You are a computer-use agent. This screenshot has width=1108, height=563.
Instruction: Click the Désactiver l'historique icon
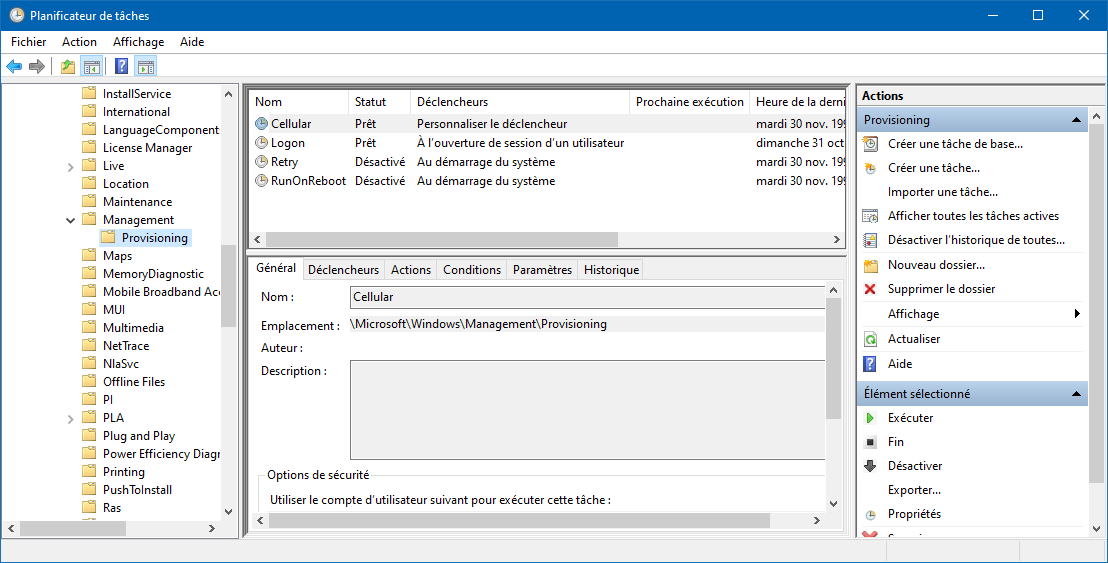871,240
